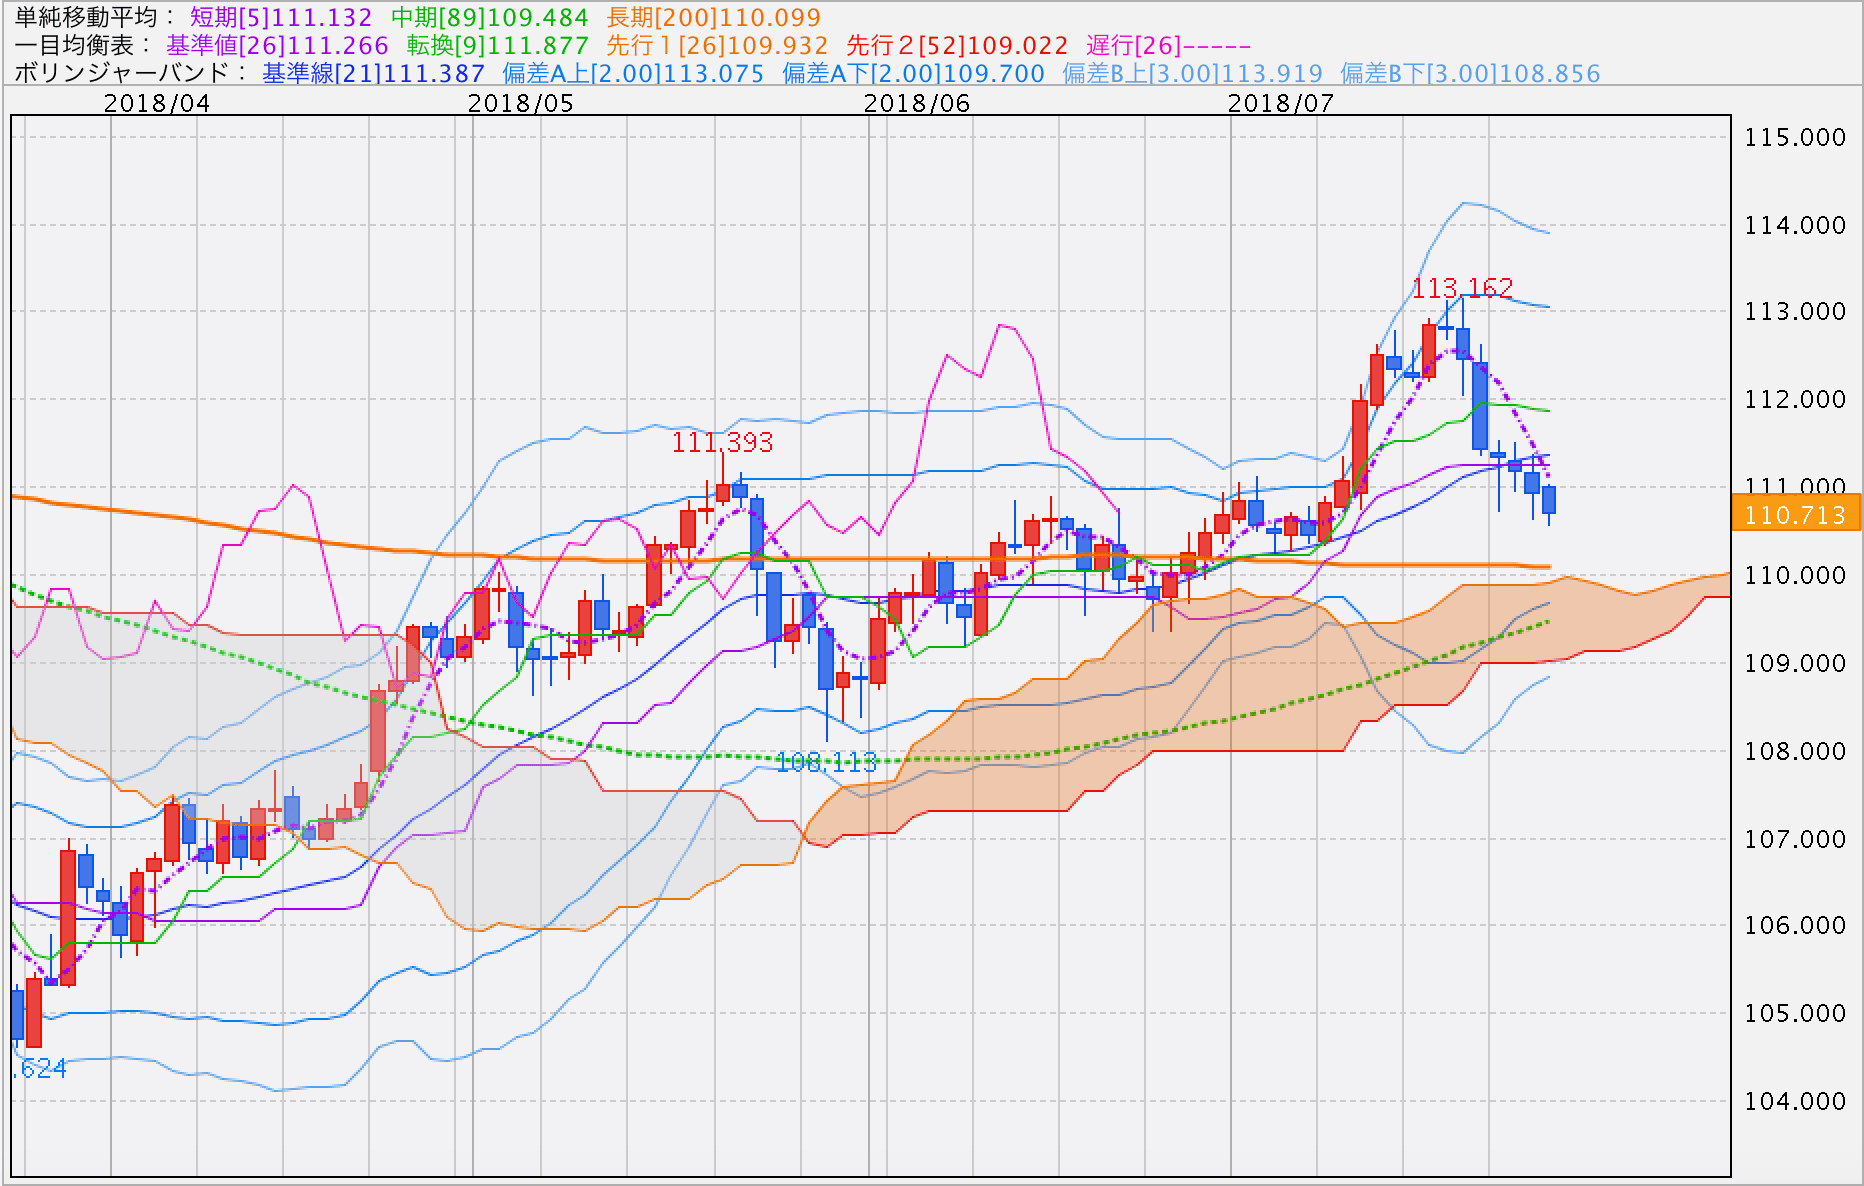Click the 2018/06 date label
1864x1186 pixels.
click(917, 103)
